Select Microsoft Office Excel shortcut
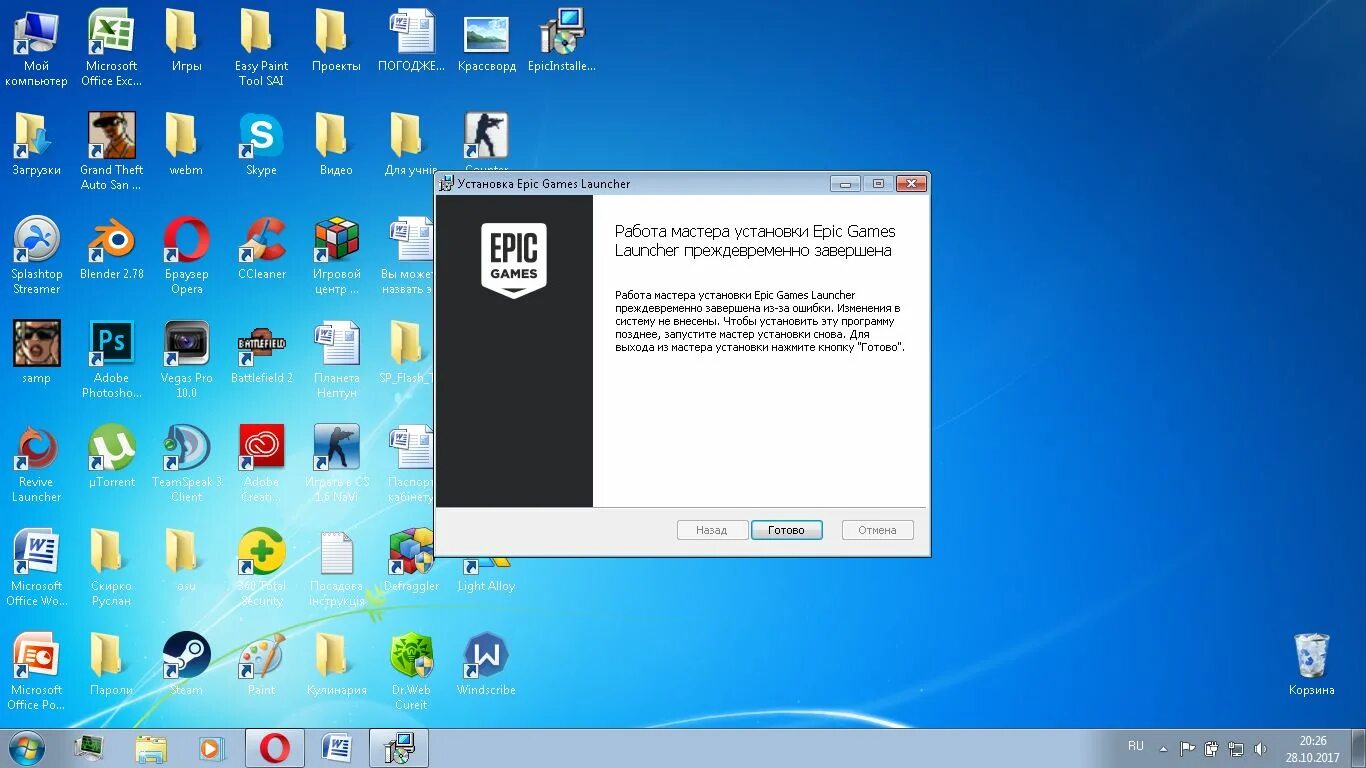The width and height of the screenshot is (1366, 768). 111,47
